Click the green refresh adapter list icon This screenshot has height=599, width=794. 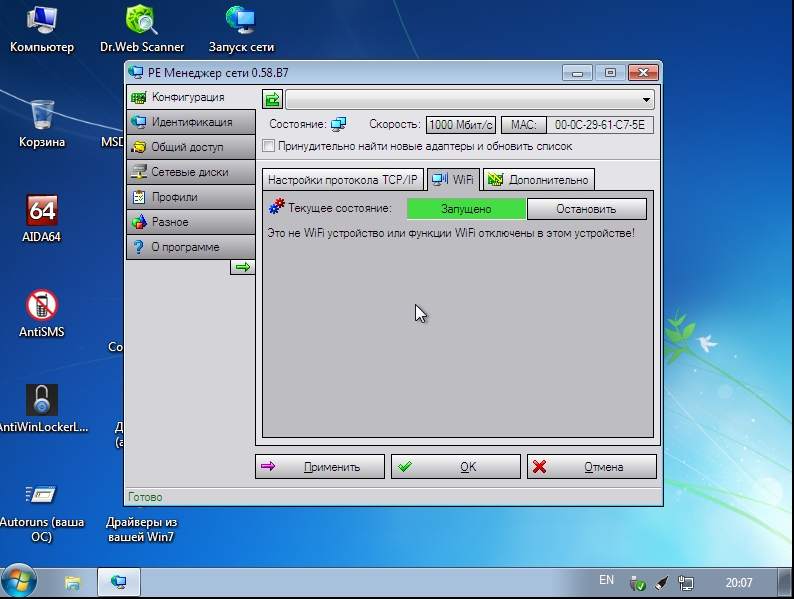(x=272, y=99)
